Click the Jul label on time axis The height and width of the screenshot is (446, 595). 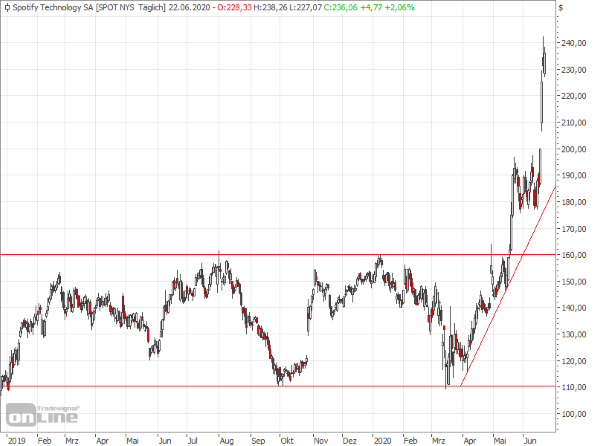193,441
